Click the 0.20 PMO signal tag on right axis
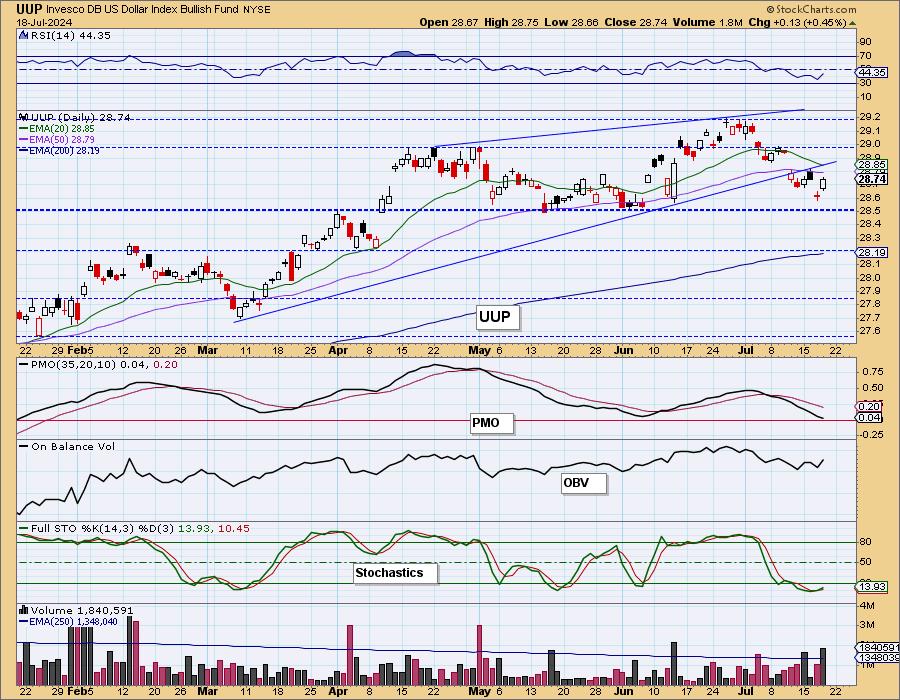The width and height of the screenshot is (900, 700). pos(870,407)
